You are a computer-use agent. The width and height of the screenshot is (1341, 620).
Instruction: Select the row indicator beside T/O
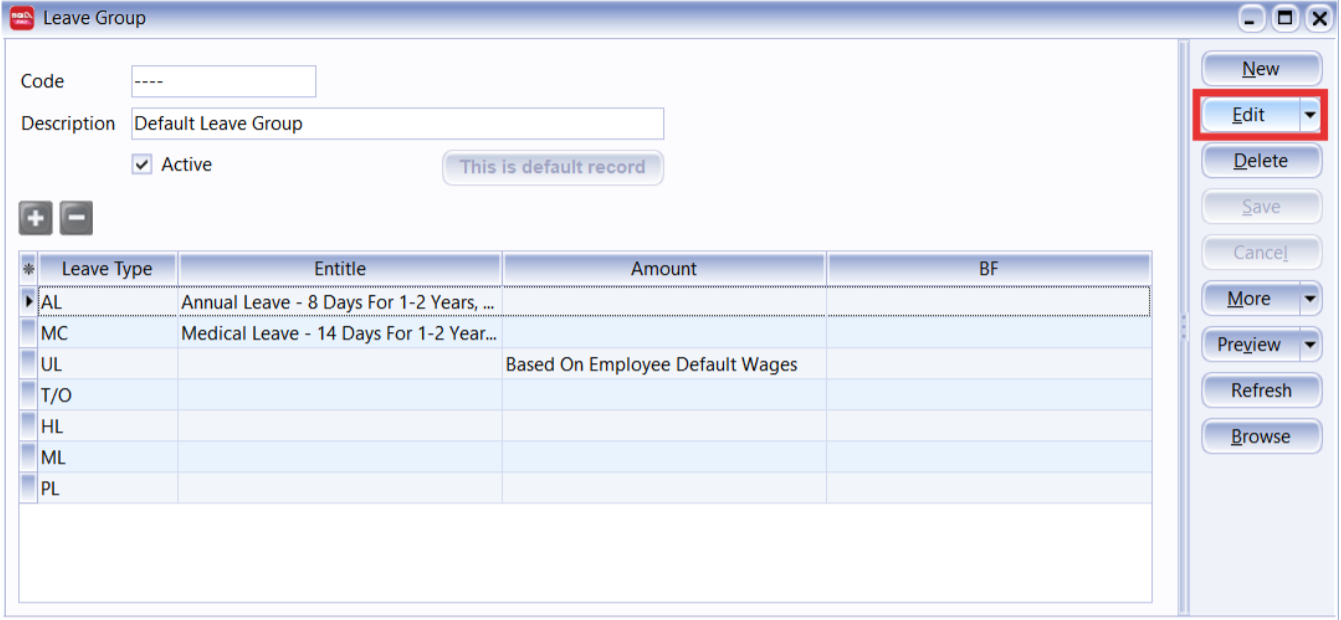28,395
